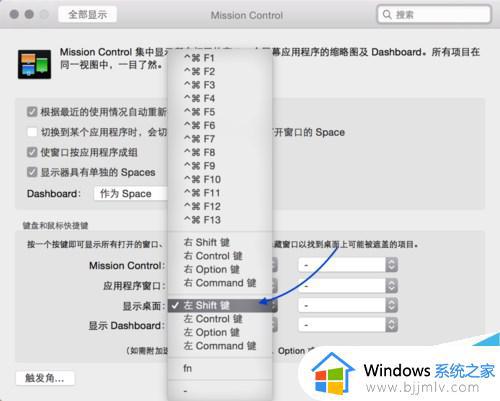The width and height of the screenshot is (500, 401).
Task: Choose ^⌘ F13 from the shortcut menu
Action: (x=220, y=220)
